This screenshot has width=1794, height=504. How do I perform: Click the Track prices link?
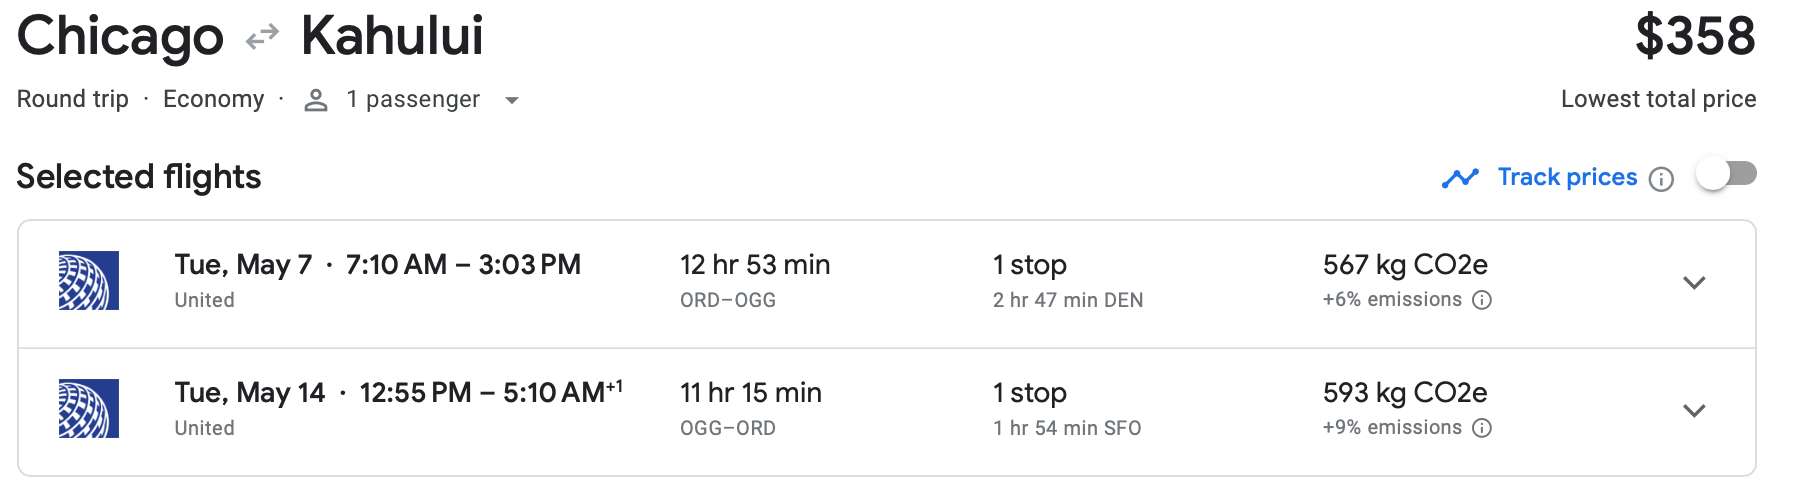(x=1567, y=177)
